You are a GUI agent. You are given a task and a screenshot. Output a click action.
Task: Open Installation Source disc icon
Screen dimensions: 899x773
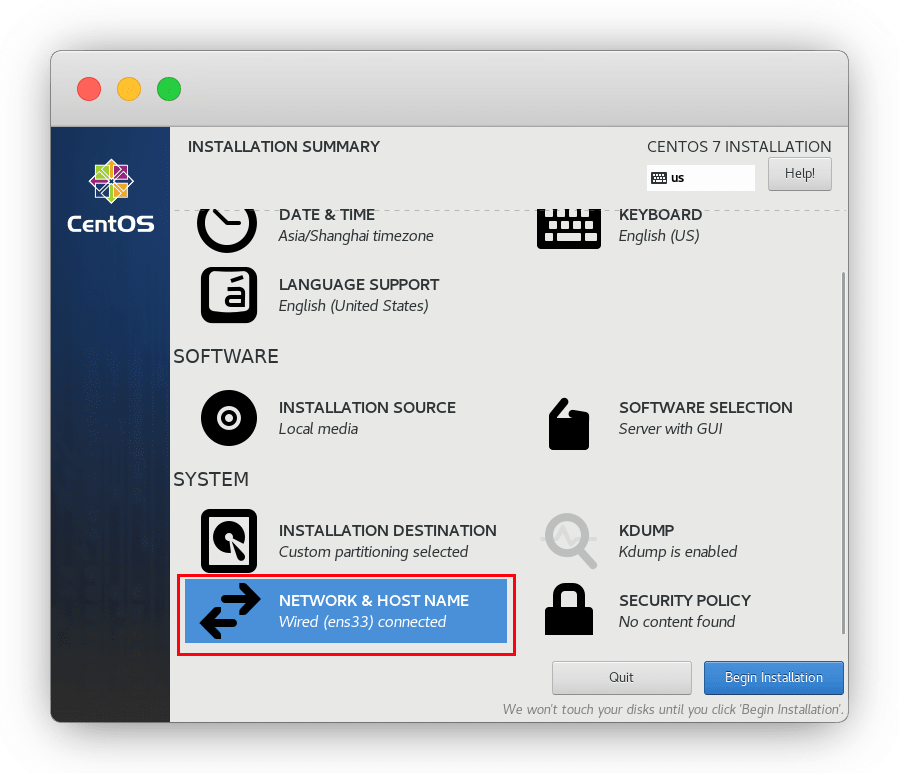point(228,418)
